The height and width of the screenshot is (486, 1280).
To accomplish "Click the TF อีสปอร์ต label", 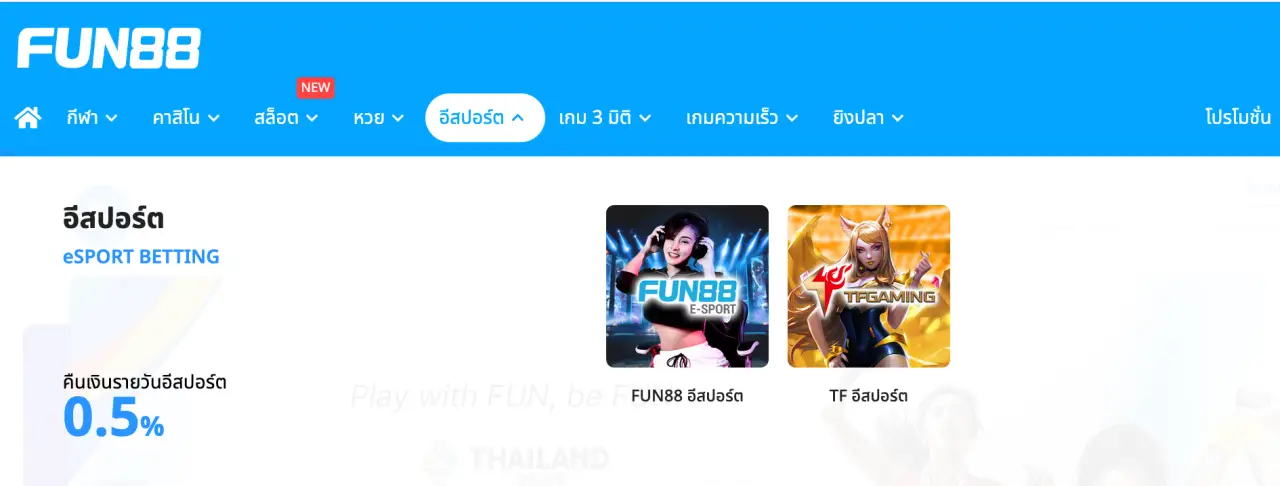I will (869, 396).
